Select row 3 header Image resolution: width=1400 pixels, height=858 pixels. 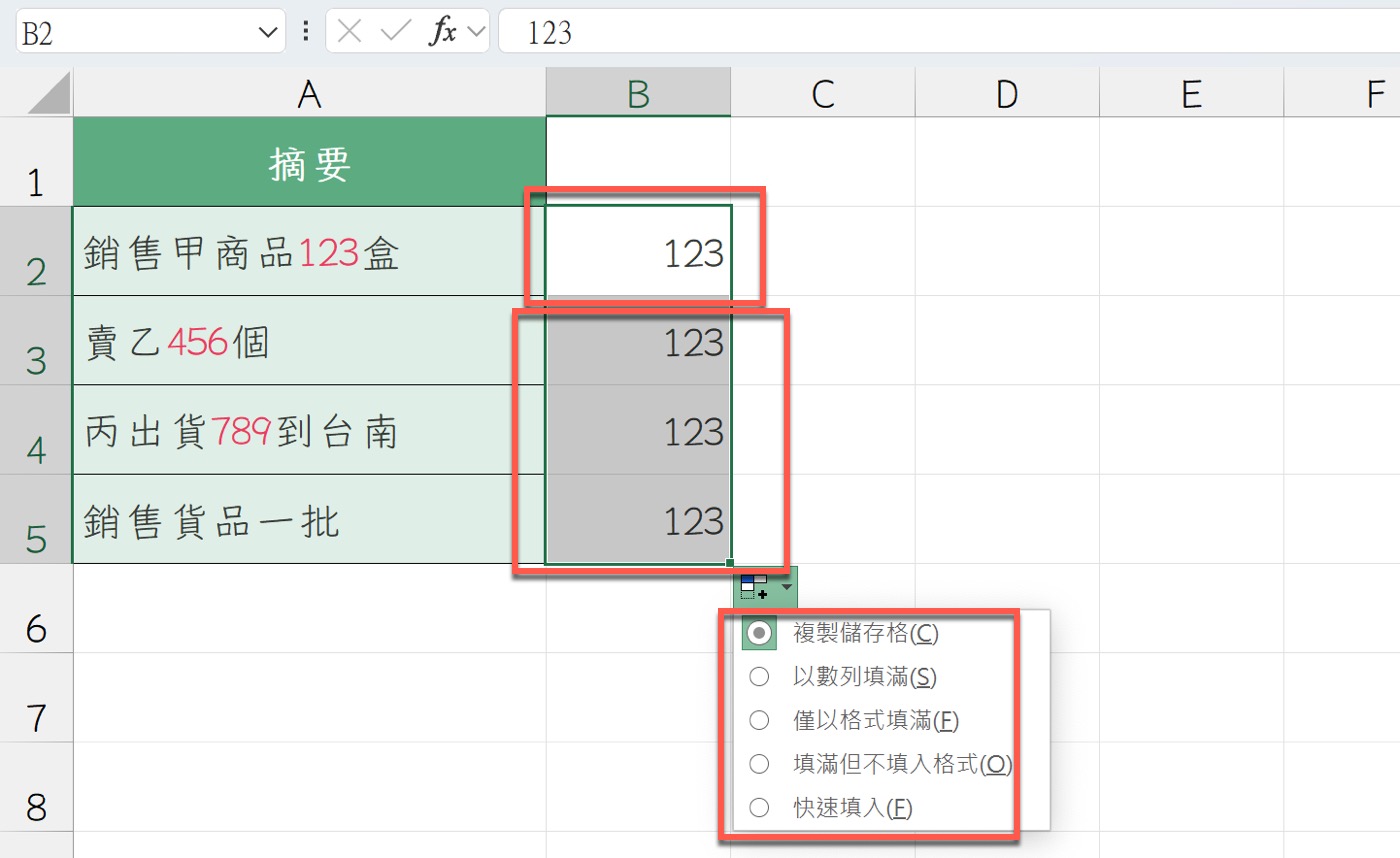pyautogui.click(x=36, y=340)
